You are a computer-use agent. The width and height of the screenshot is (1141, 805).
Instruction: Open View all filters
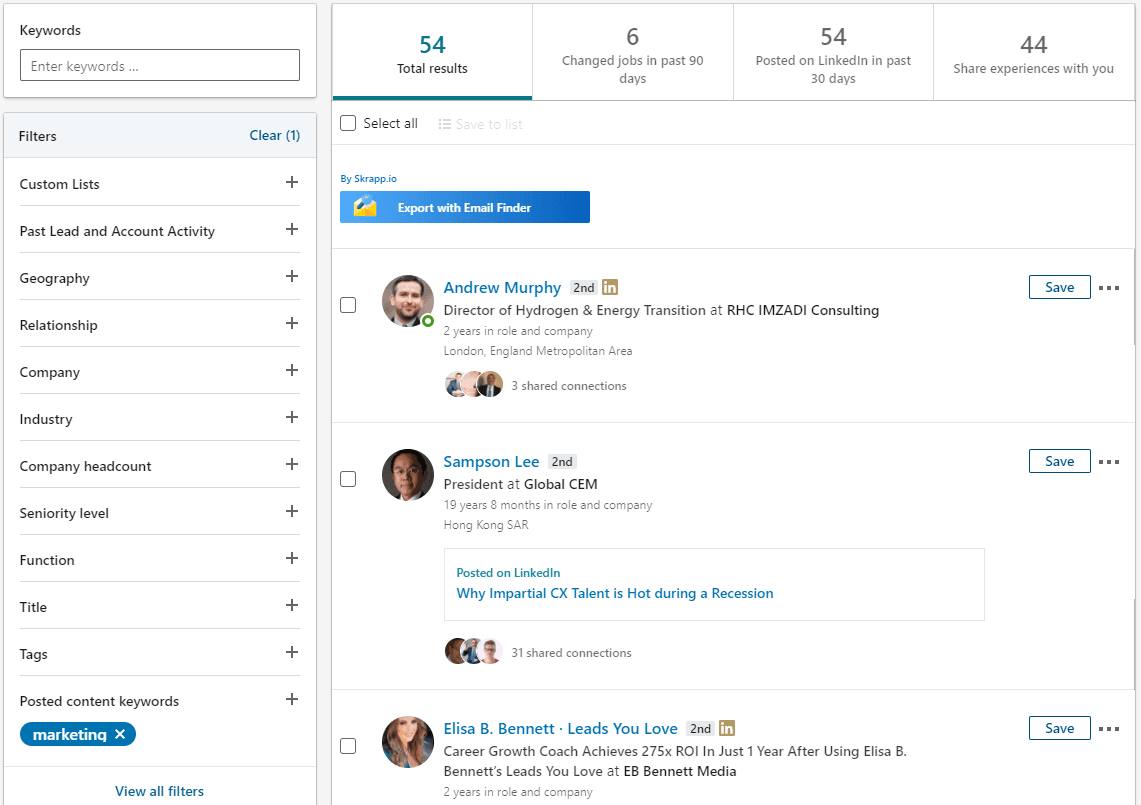click(x=159, y=791)
